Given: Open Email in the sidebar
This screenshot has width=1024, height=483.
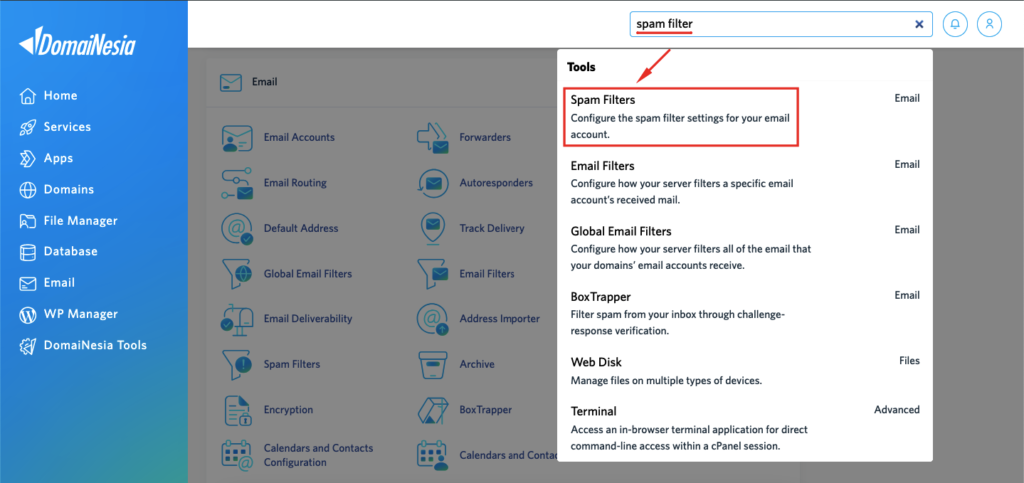Looking at the screenshot, I should [x=59, y=283].
